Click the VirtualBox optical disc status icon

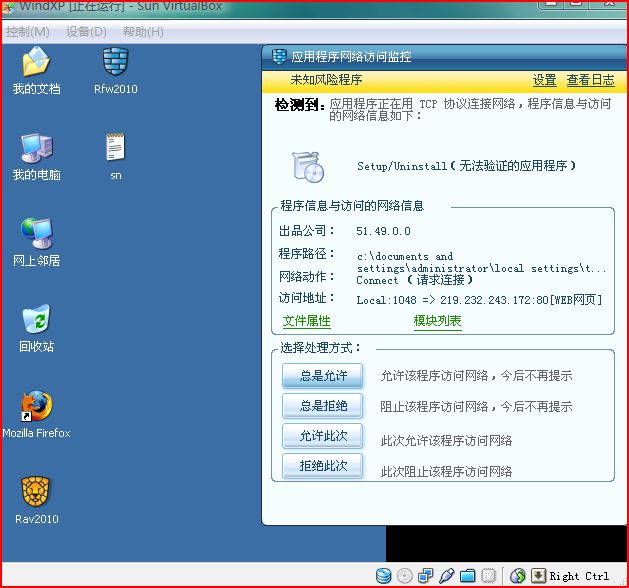[404, 576]
